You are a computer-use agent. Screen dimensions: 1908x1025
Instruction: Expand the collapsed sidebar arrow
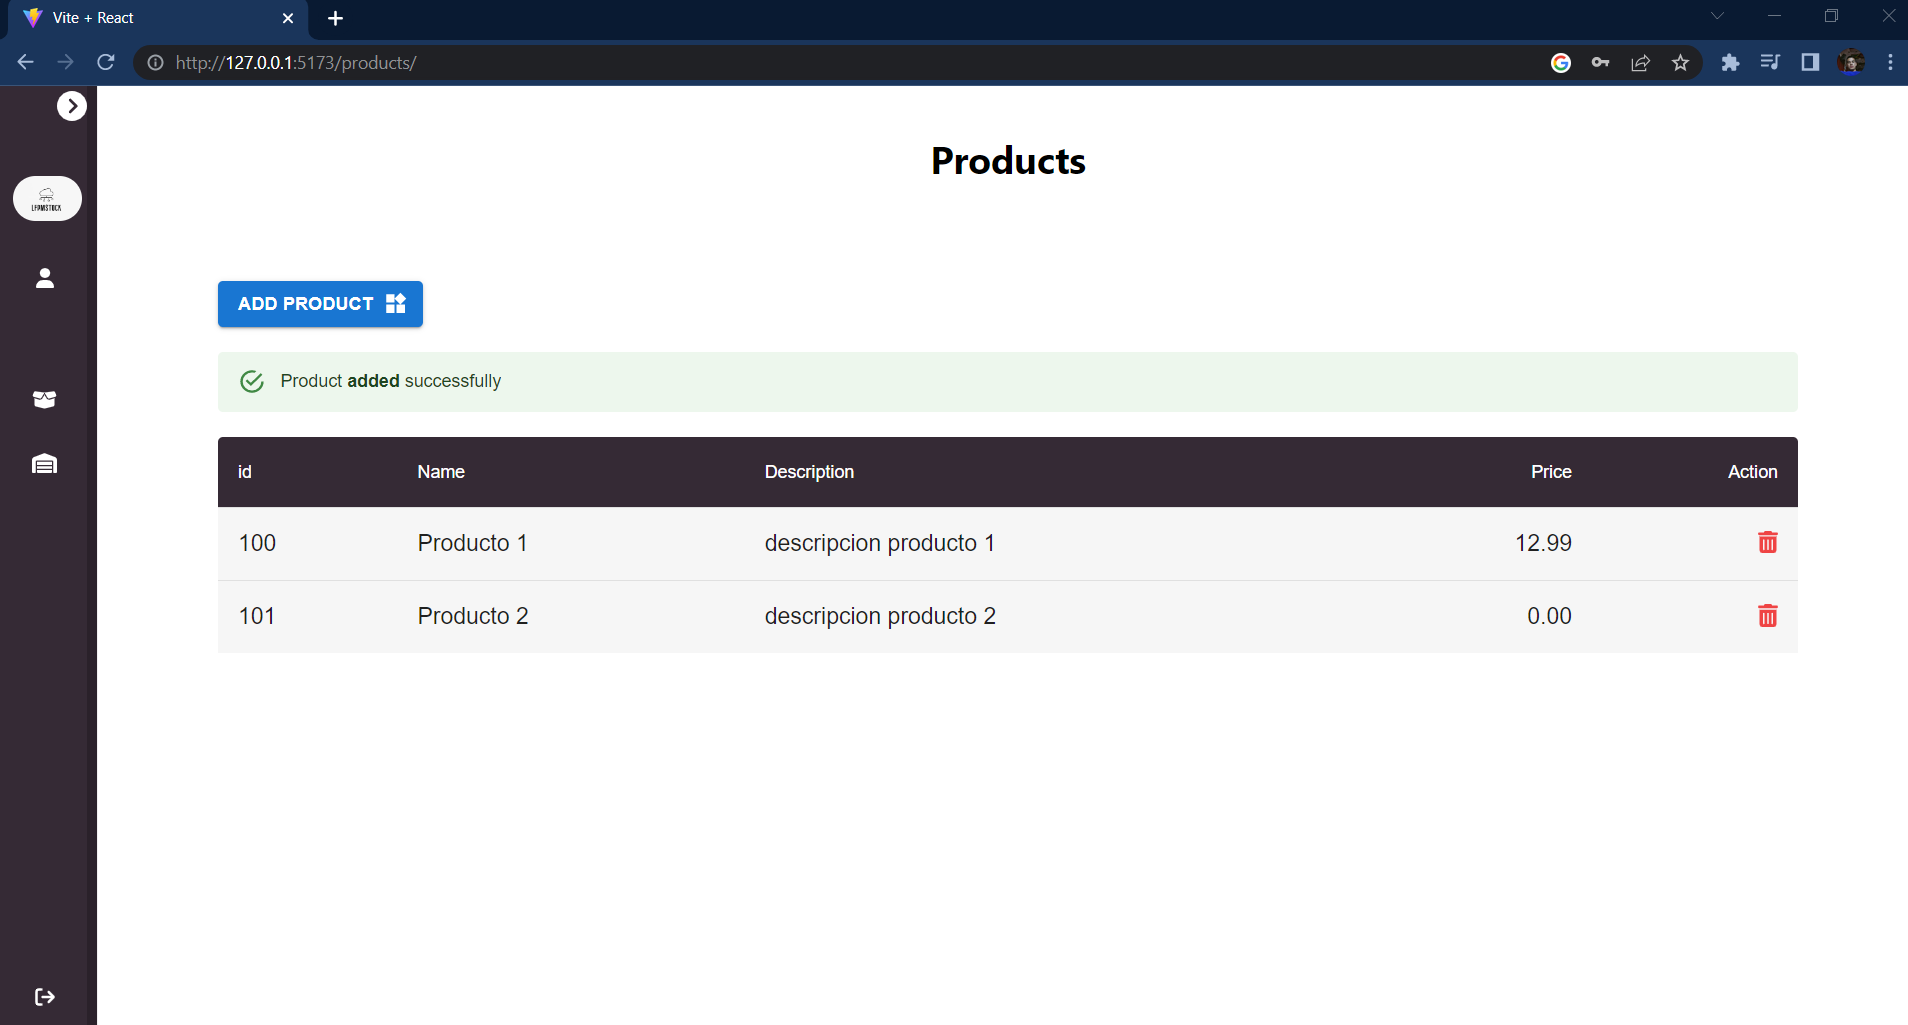tap(71, 105)
